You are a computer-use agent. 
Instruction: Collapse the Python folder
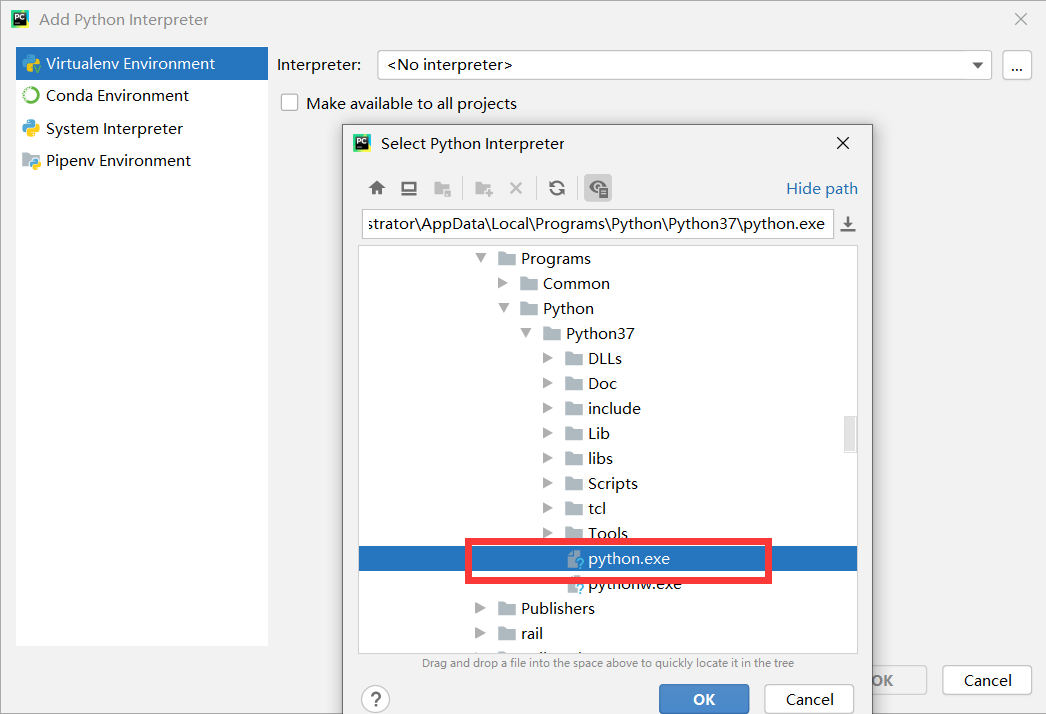504,308
